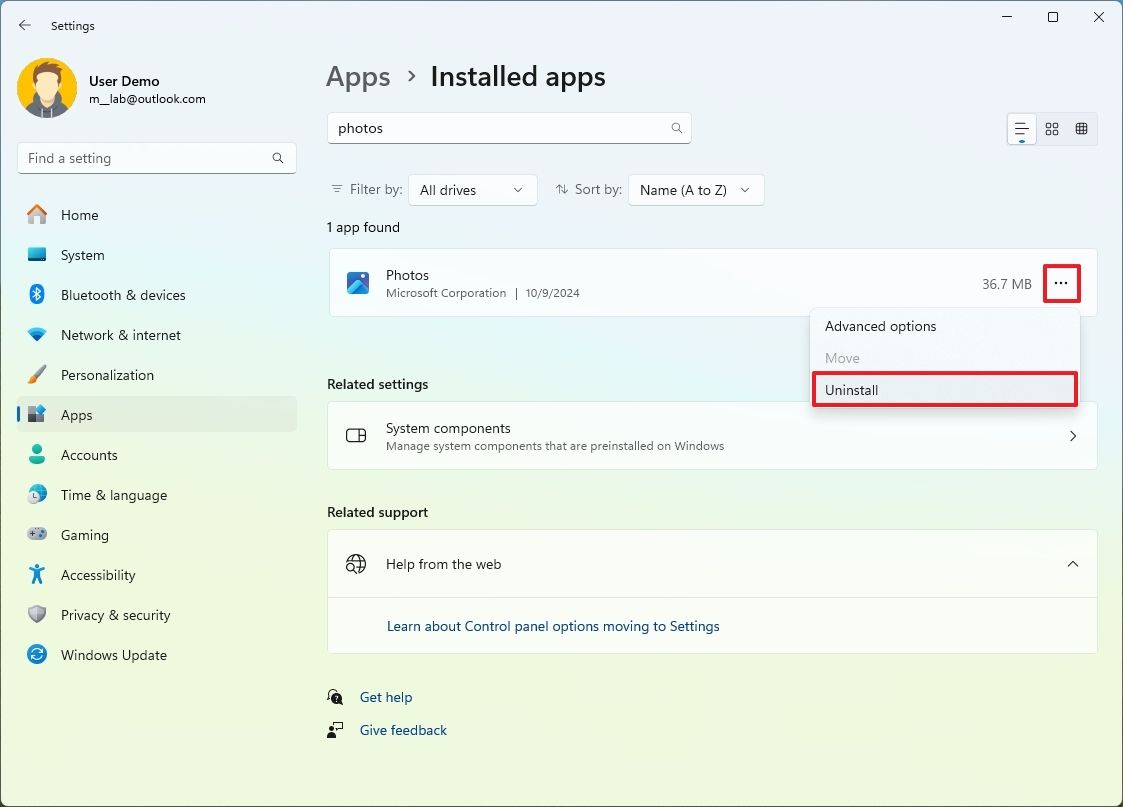The image size is (1123, 807).
Task: Select Advanced options from the context menu
Action: 880,326
